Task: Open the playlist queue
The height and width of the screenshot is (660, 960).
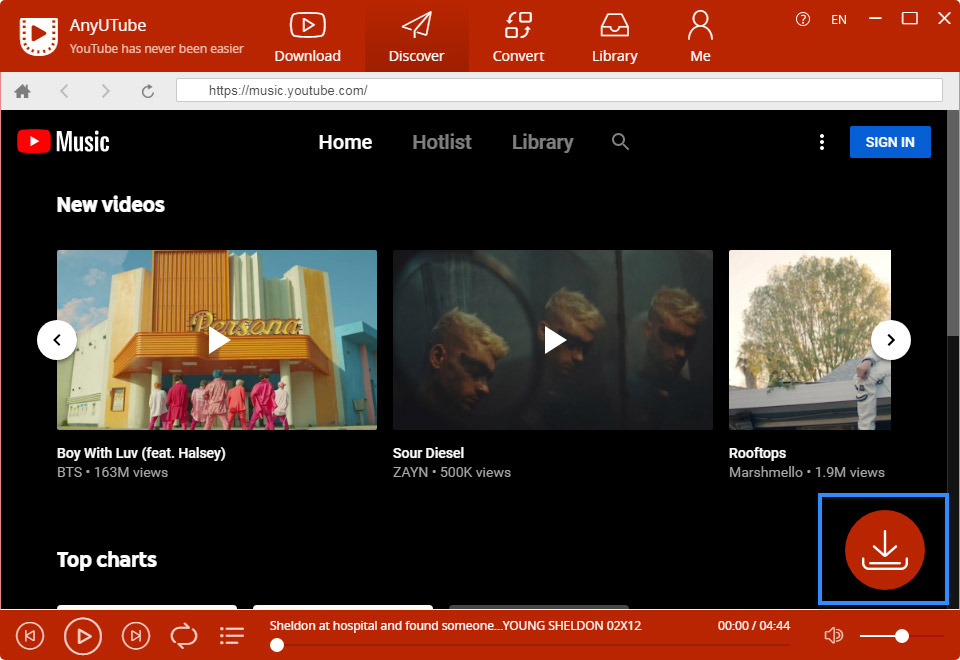Action: click(232, 636)
